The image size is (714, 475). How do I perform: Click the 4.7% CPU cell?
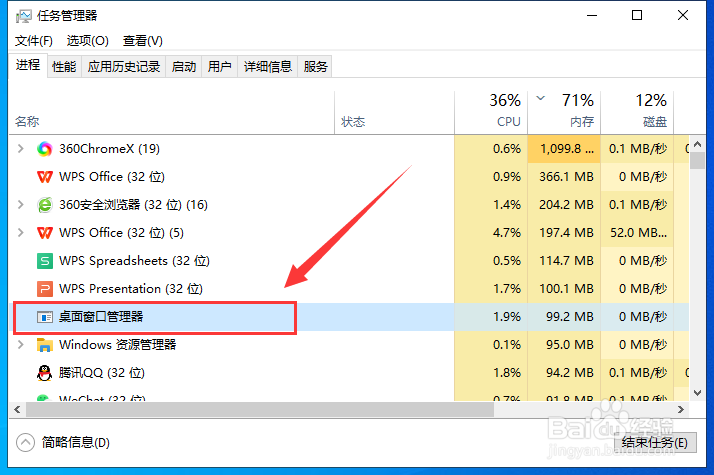point(491,233)
